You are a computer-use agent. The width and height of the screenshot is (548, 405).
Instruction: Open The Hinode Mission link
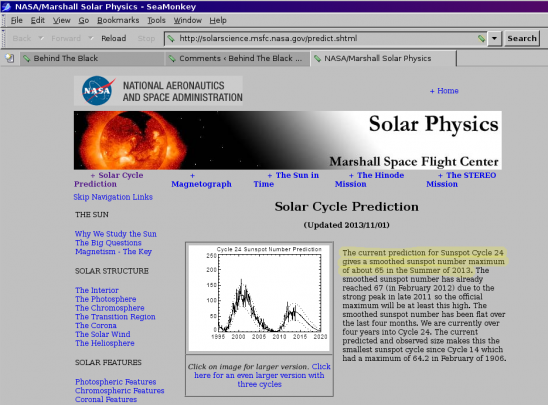click(369, 180)
